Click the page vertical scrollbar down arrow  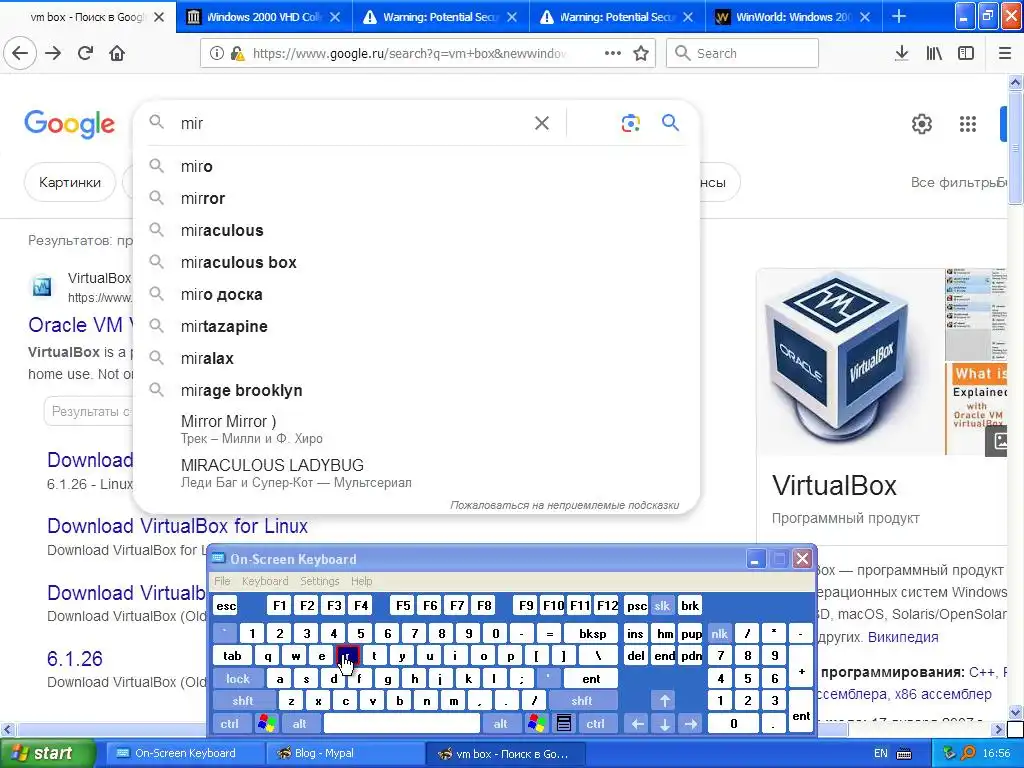point(1015,711)
